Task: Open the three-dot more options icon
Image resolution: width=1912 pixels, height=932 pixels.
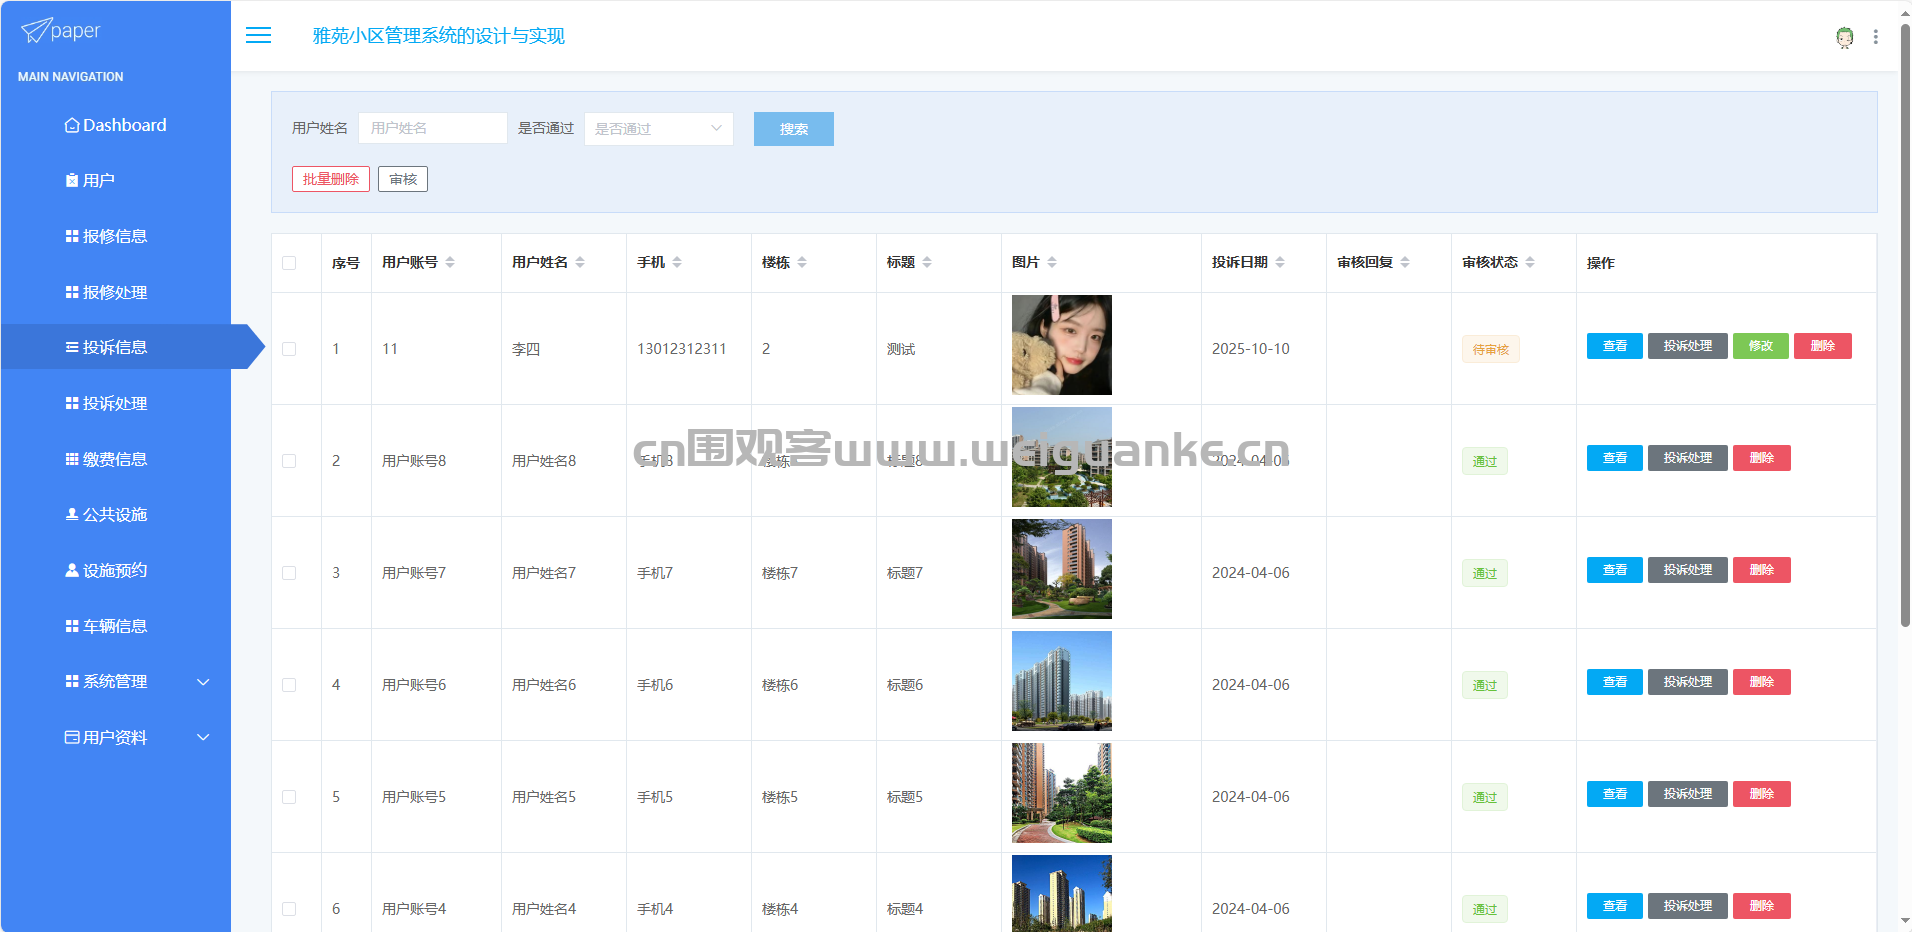Action: tap(1875, 37)
